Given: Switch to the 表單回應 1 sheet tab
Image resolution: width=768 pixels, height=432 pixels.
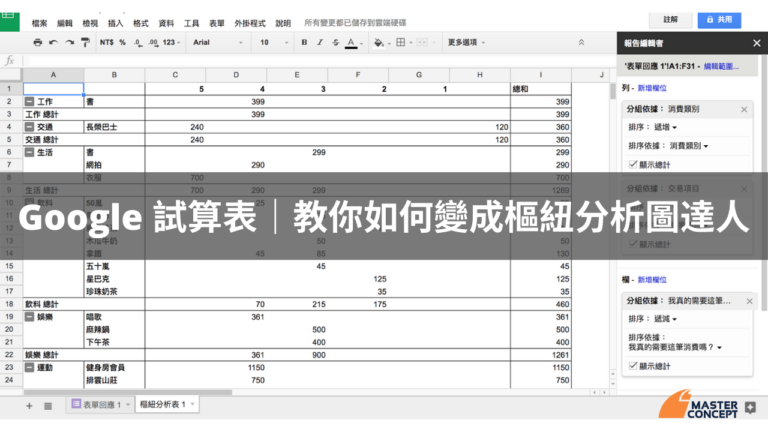Looking at the screenshot, I should coord(100,405).
